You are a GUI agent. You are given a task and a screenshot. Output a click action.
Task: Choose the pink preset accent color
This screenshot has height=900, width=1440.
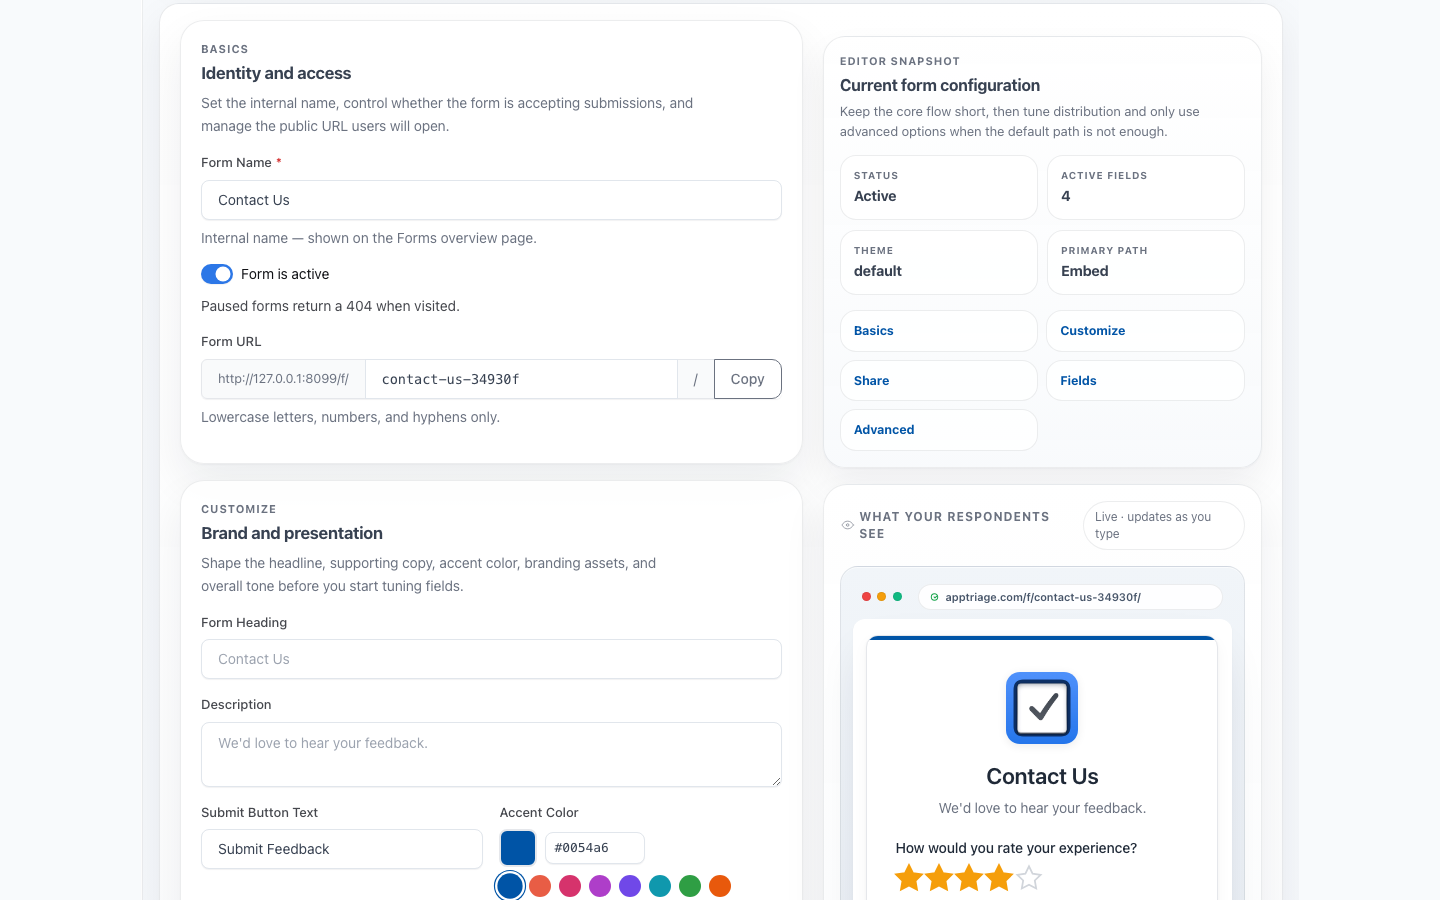[570, 886]
